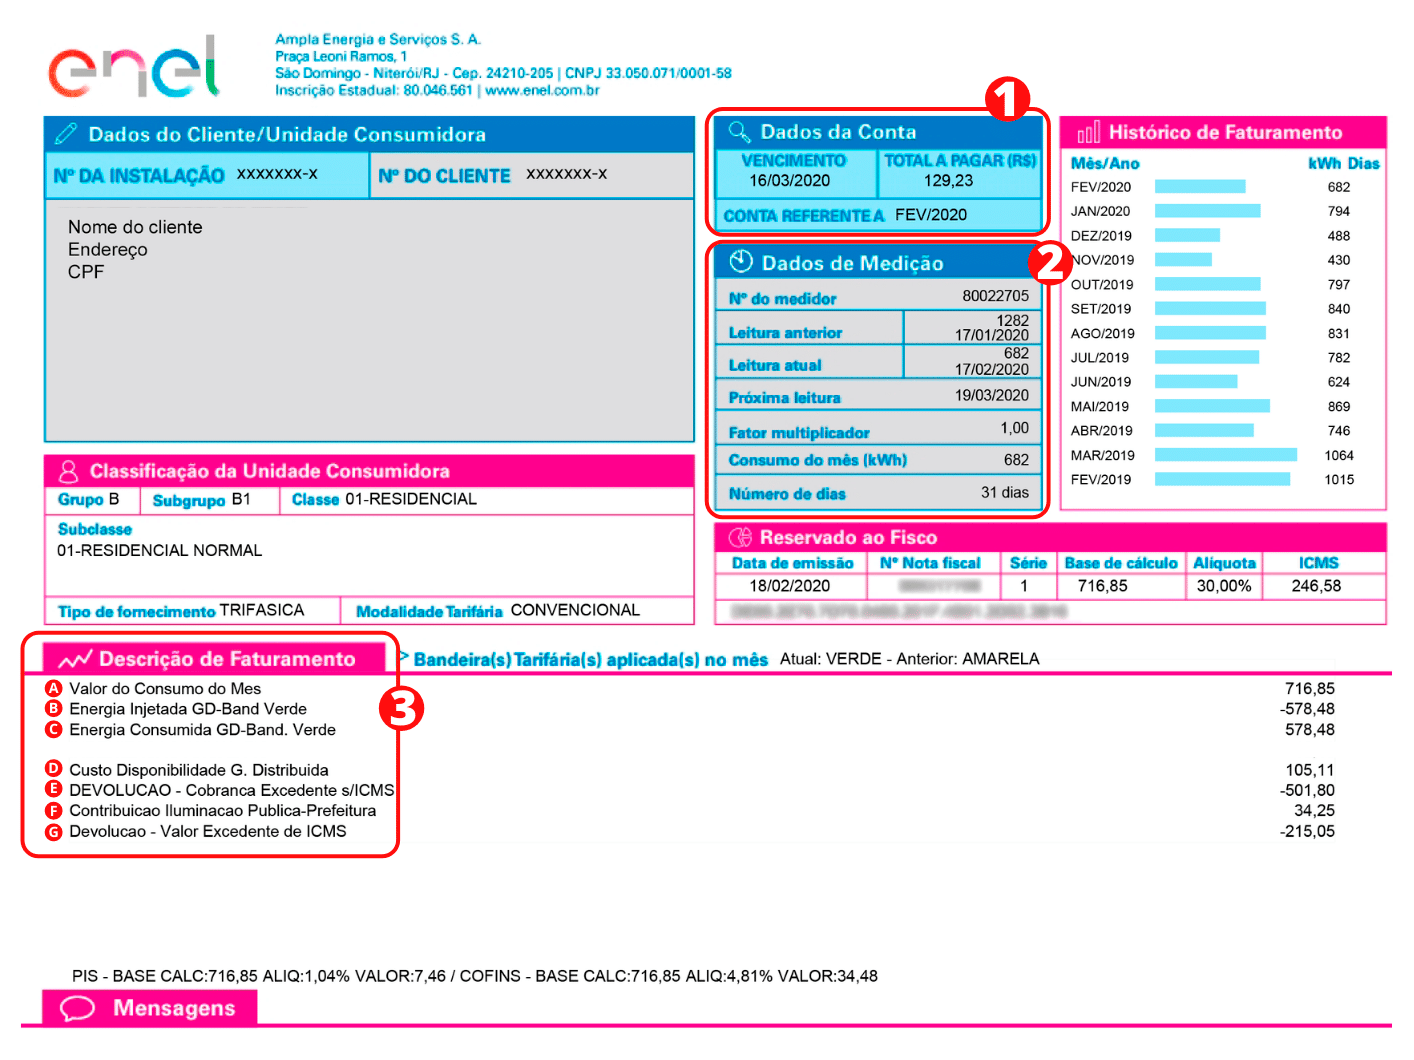
Task: Click the Histórico de Faturamento header
Action: point(1223,132)
